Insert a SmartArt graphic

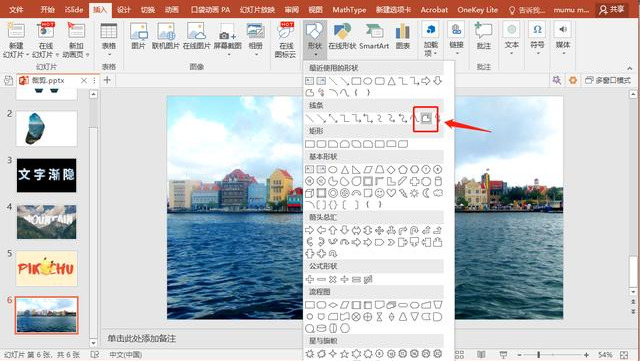tap(374, 37)
